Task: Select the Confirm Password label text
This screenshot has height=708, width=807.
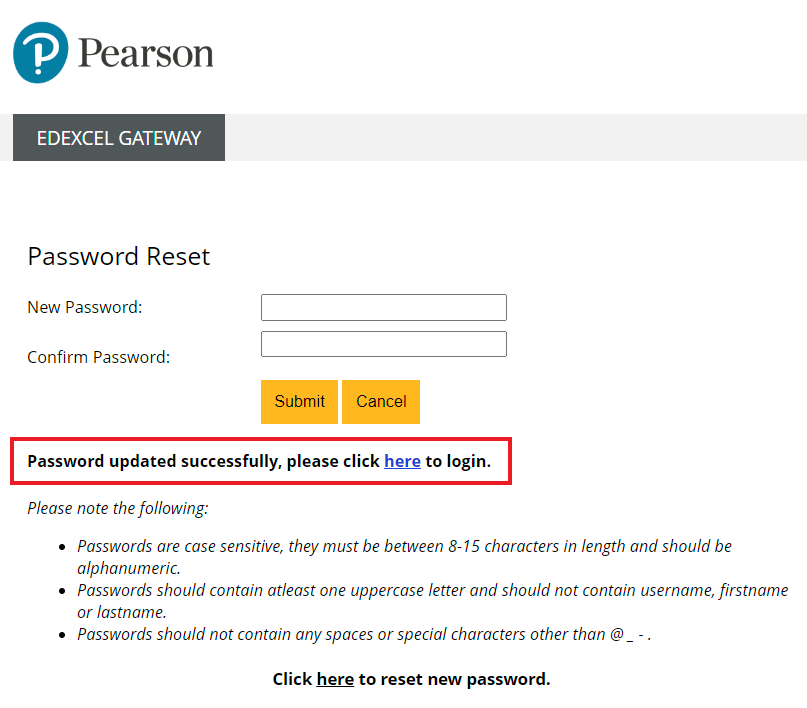Action: 97,356
